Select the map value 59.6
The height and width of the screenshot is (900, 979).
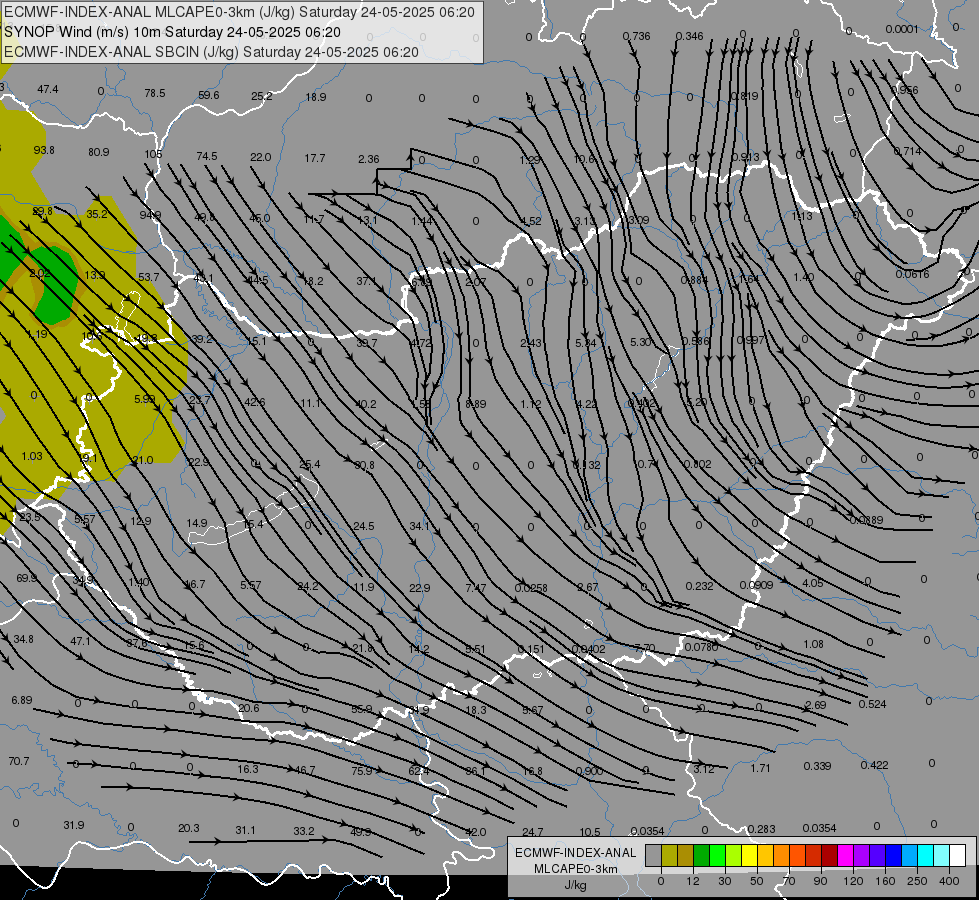pos(209,95)
